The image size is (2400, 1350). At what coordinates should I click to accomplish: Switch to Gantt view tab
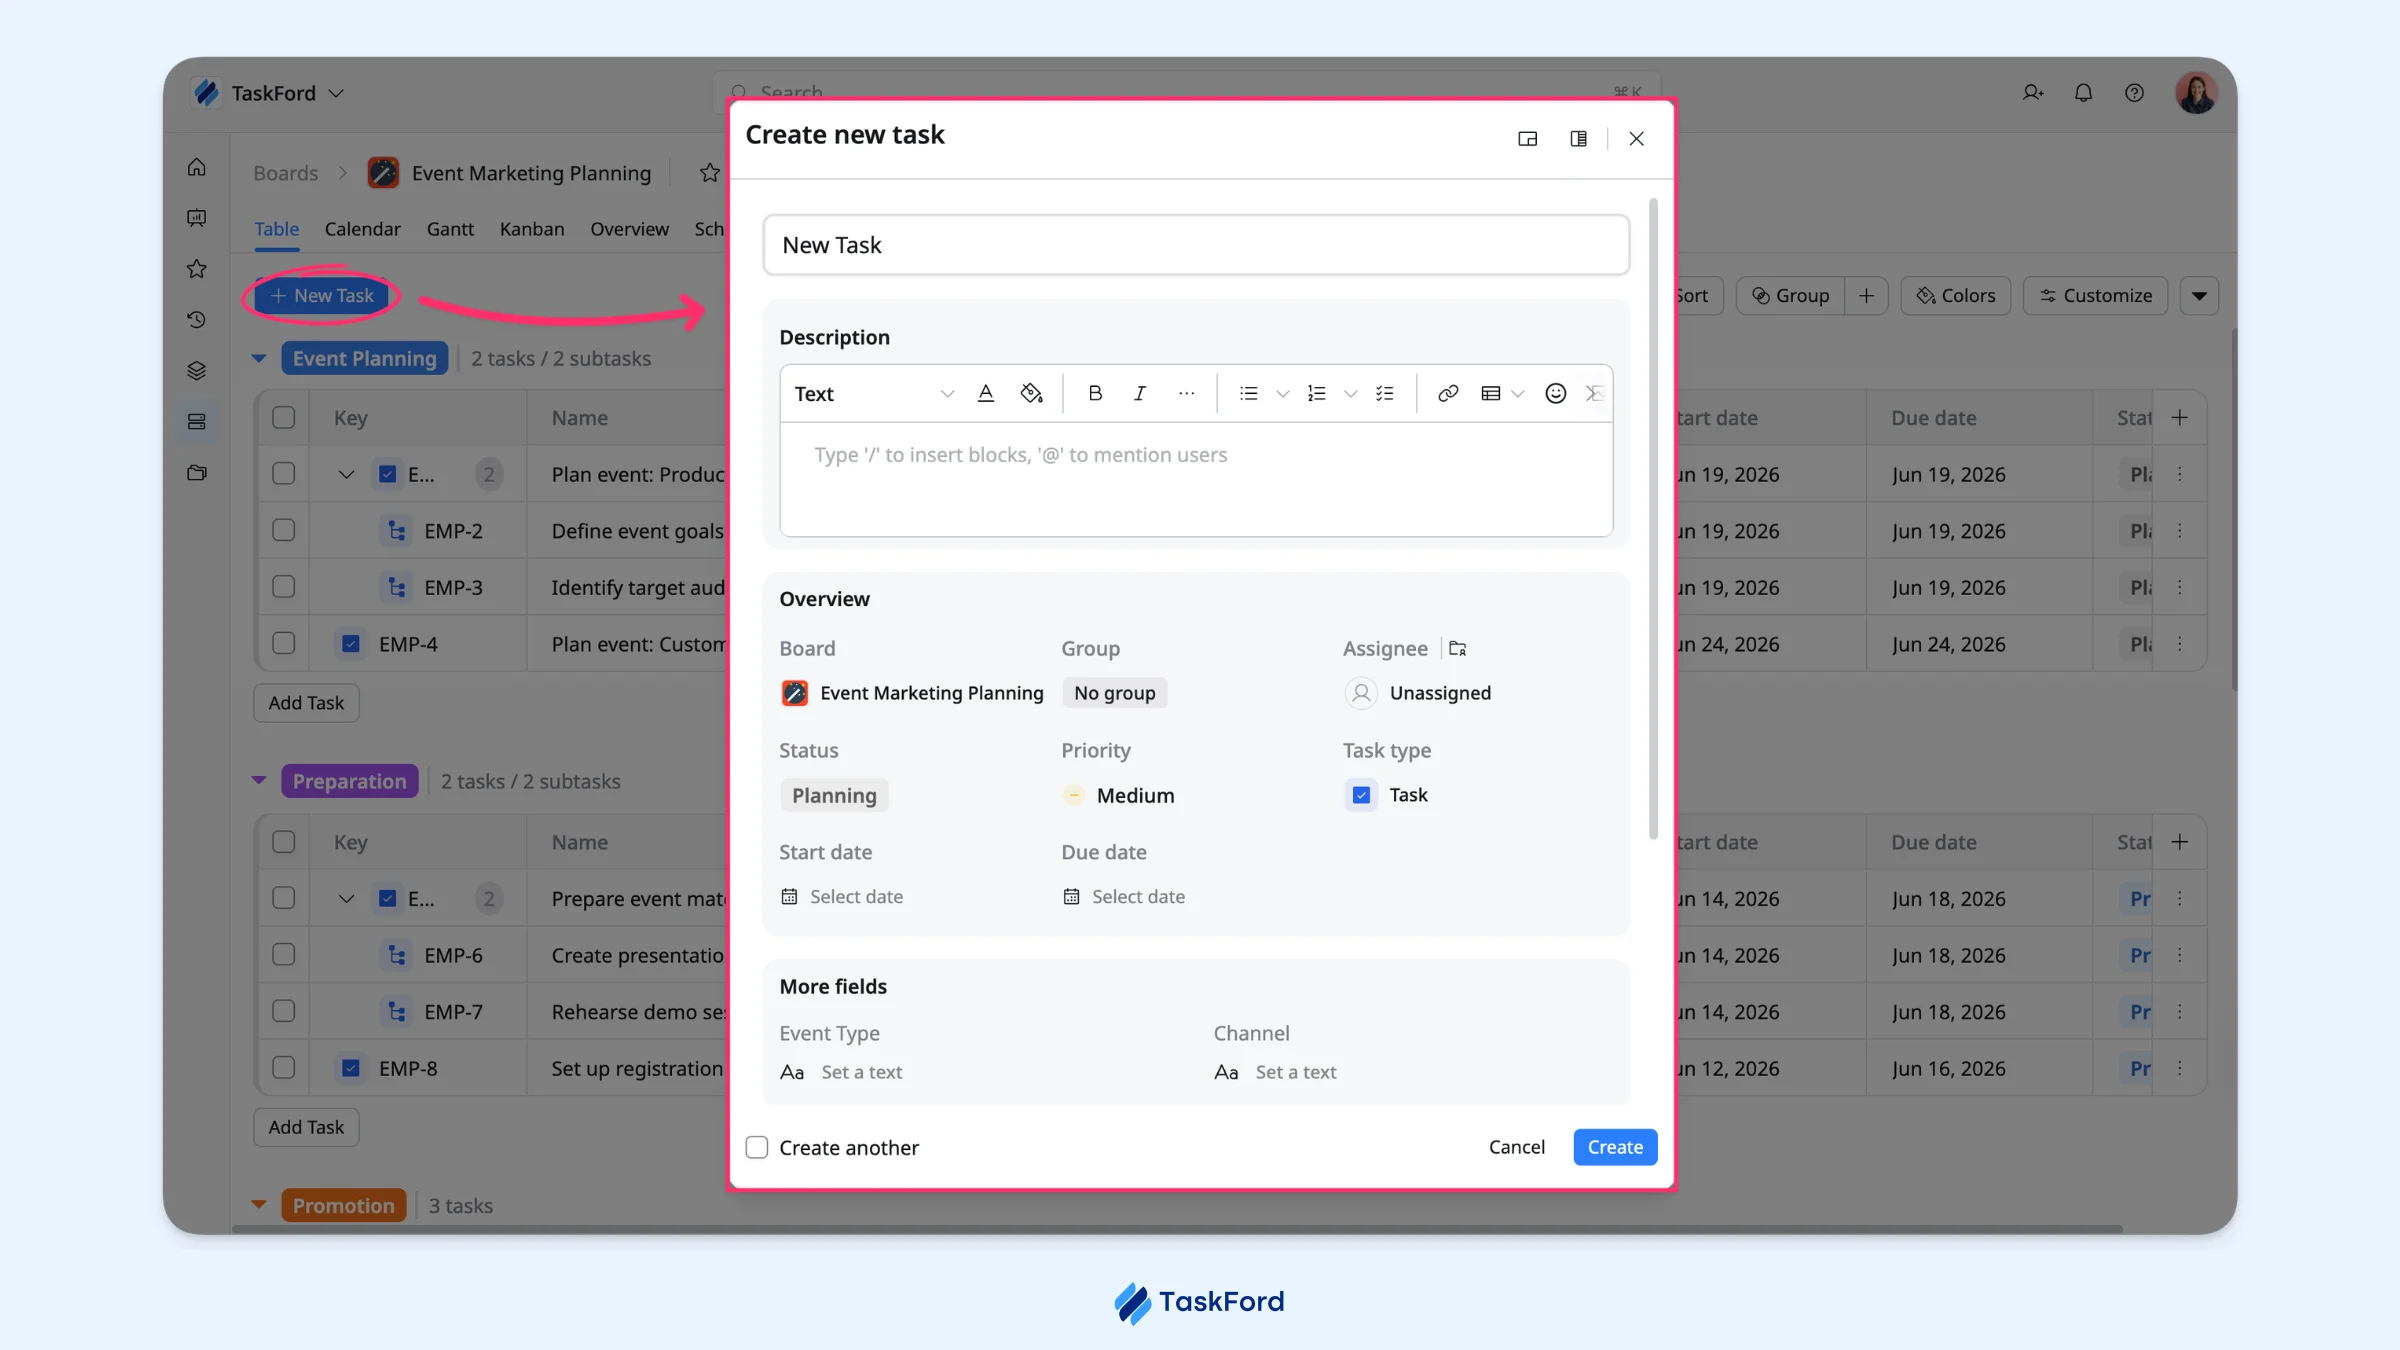click(450, 229)
